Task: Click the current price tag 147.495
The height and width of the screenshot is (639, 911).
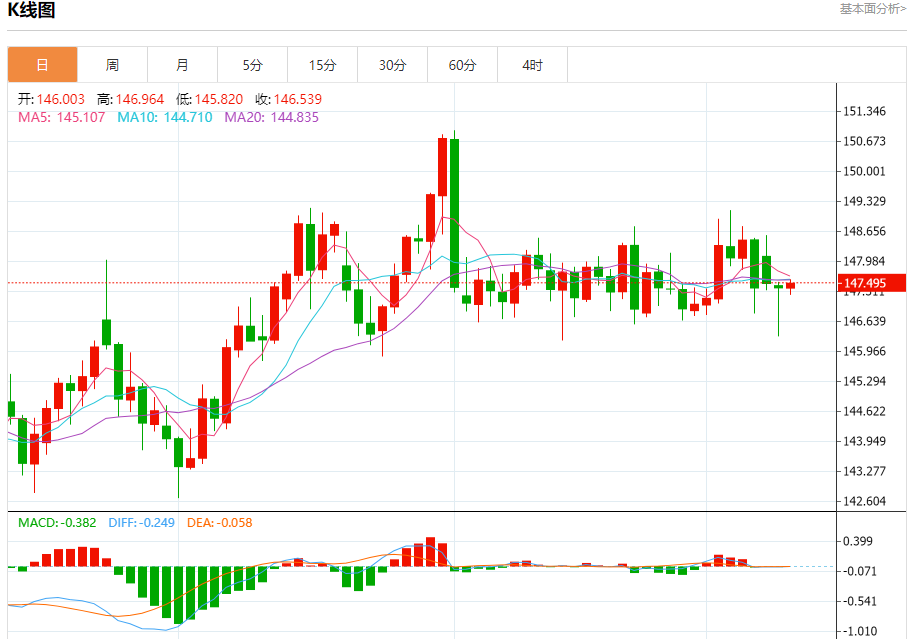Action: (871, 283)
